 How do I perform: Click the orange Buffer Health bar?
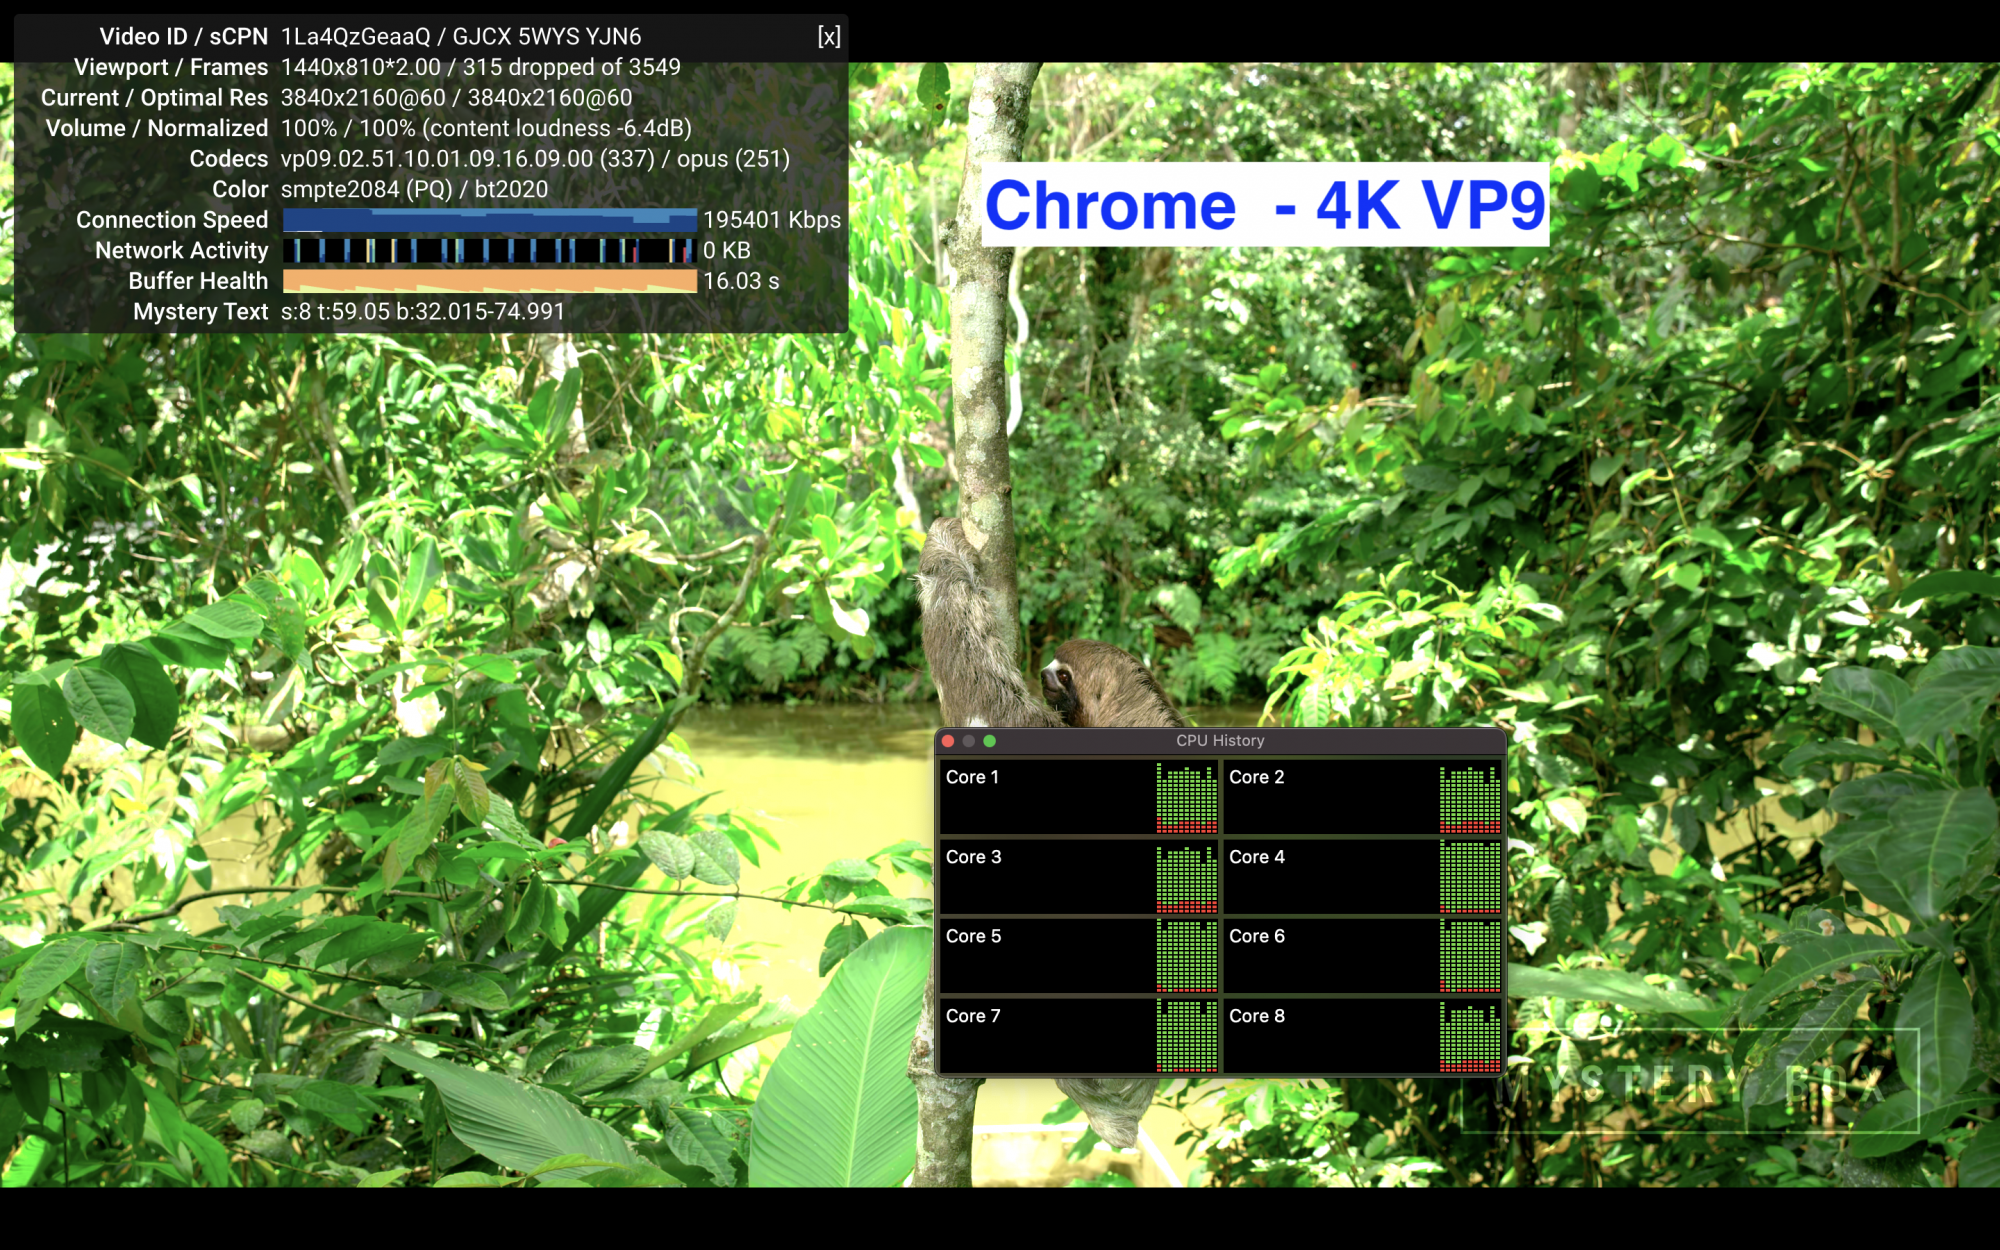(x=489, y=281)
